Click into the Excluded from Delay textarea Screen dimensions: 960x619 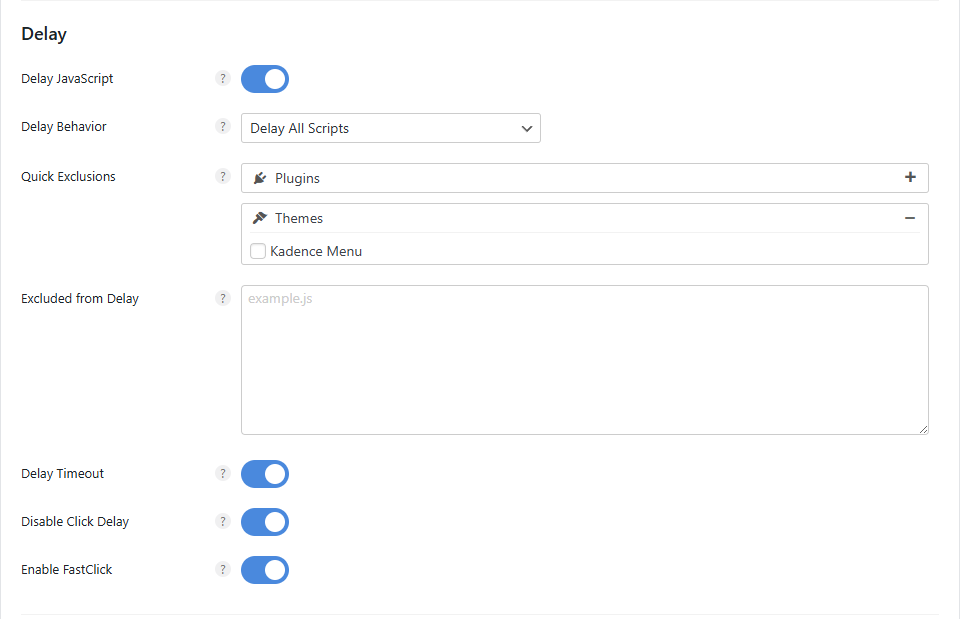point(584,360)
